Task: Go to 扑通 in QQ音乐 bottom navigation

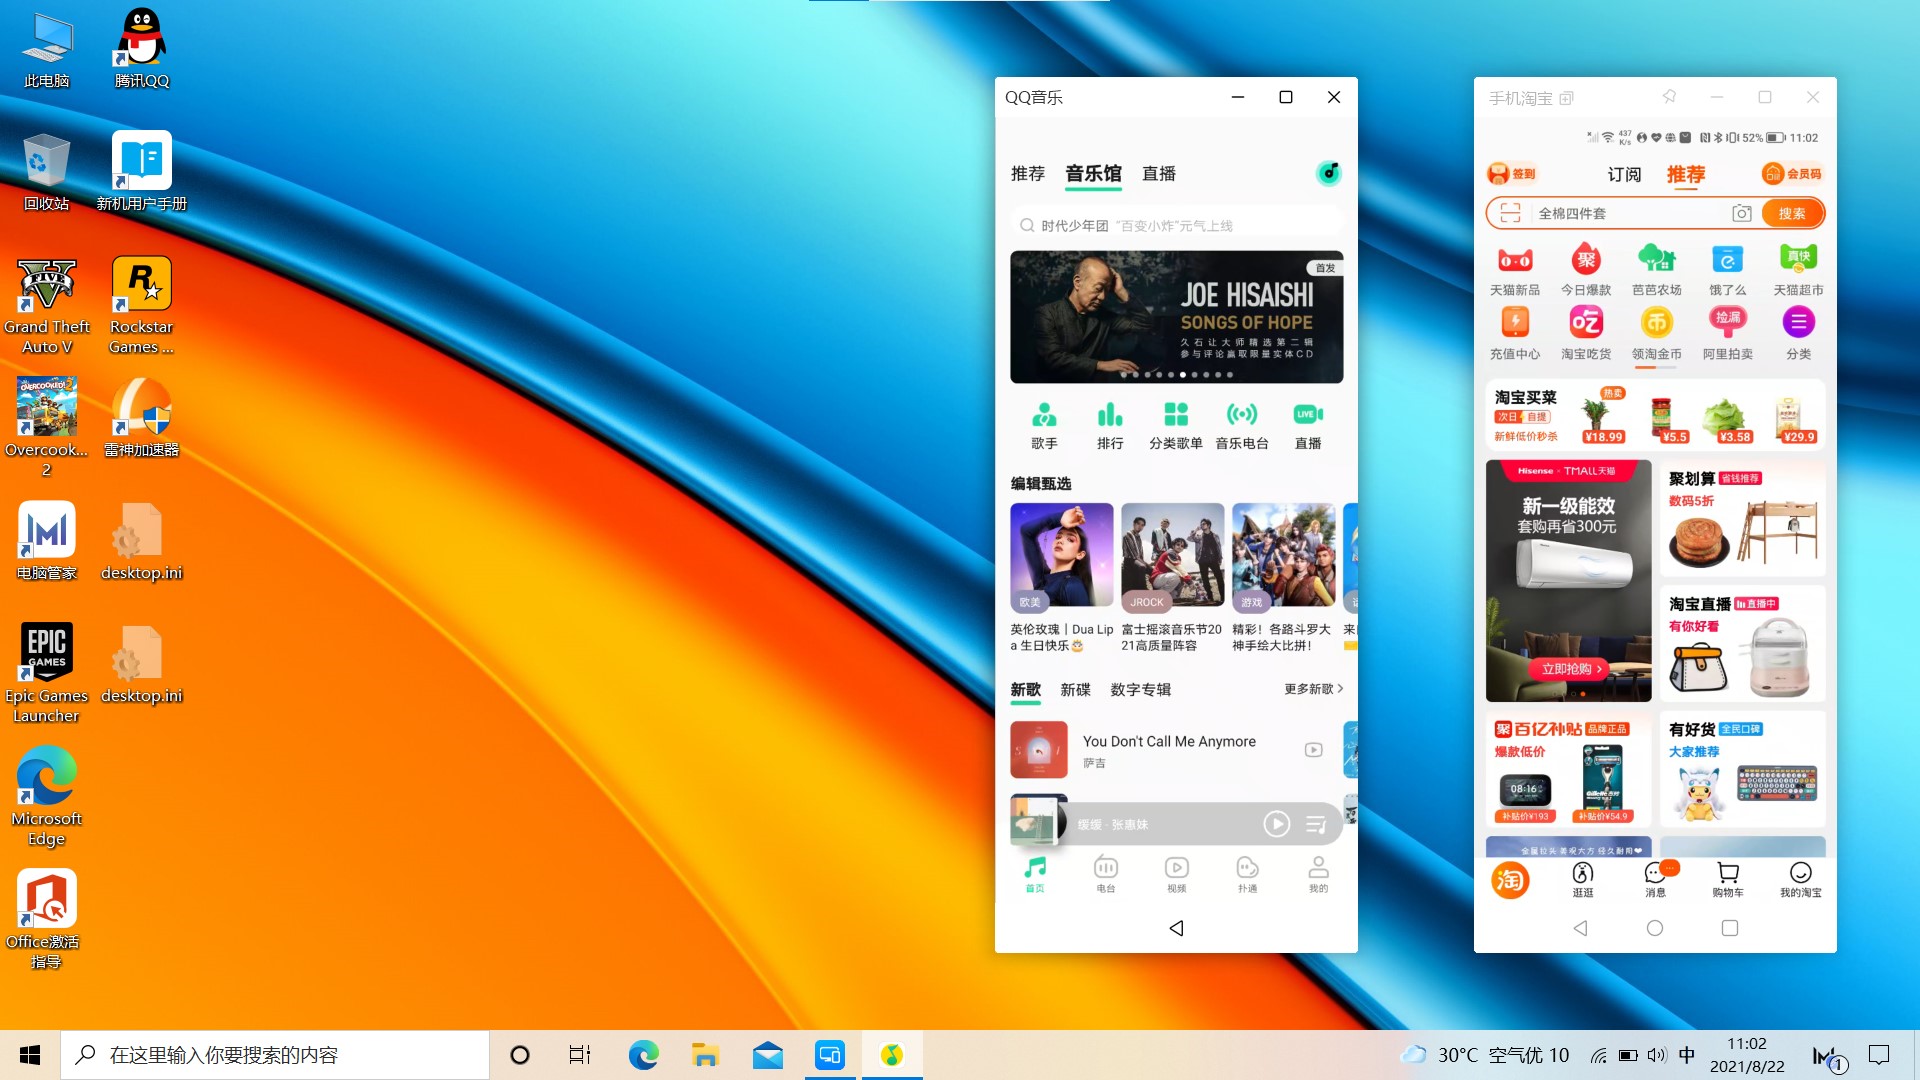Action: (x=1247, y=873)
